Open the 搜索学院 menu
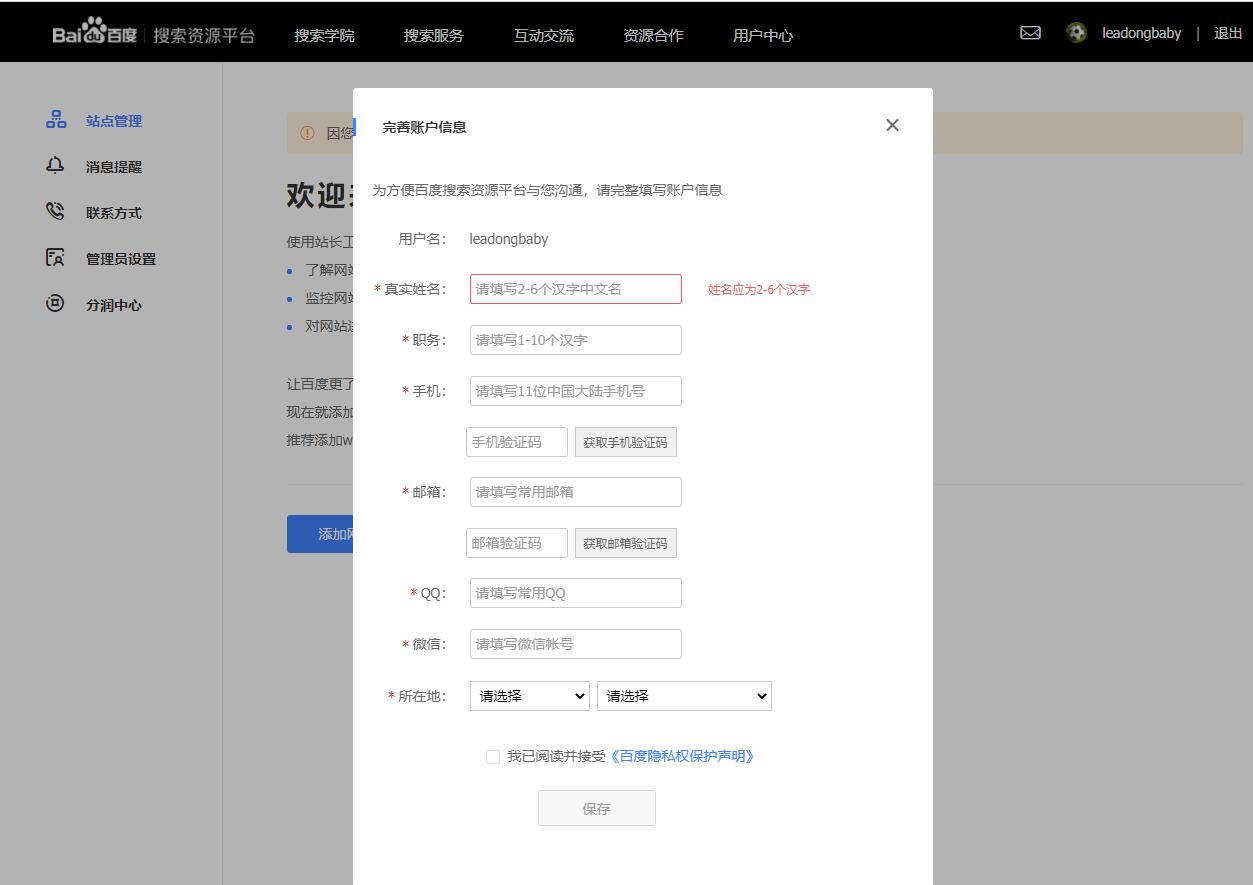 323,34
